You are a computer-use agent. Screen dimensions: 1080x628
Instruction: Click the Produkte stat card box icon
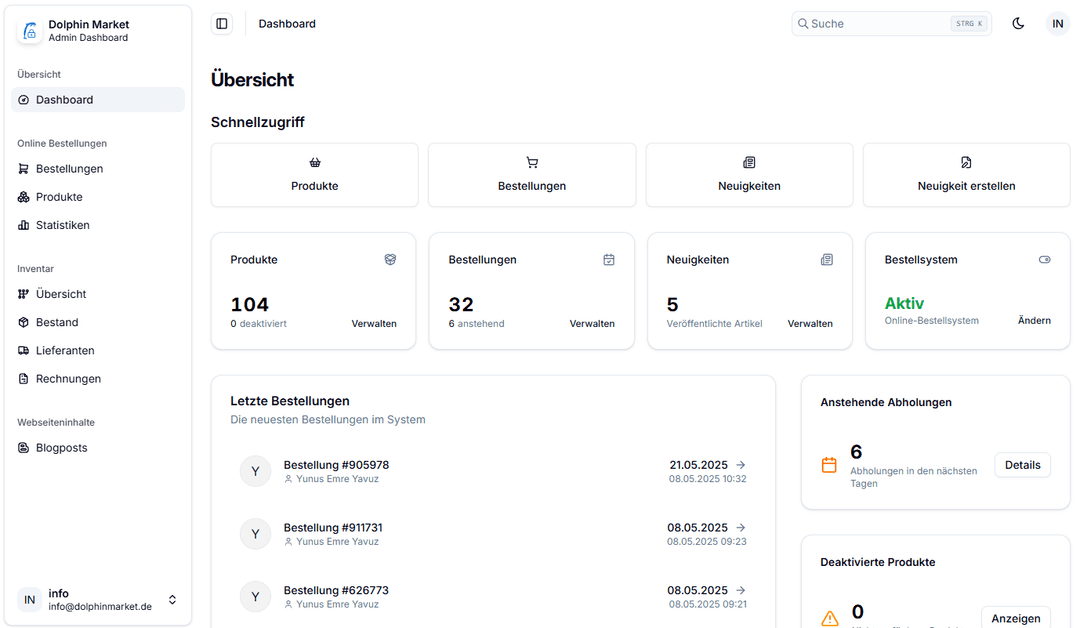click(x=391, y=260)
